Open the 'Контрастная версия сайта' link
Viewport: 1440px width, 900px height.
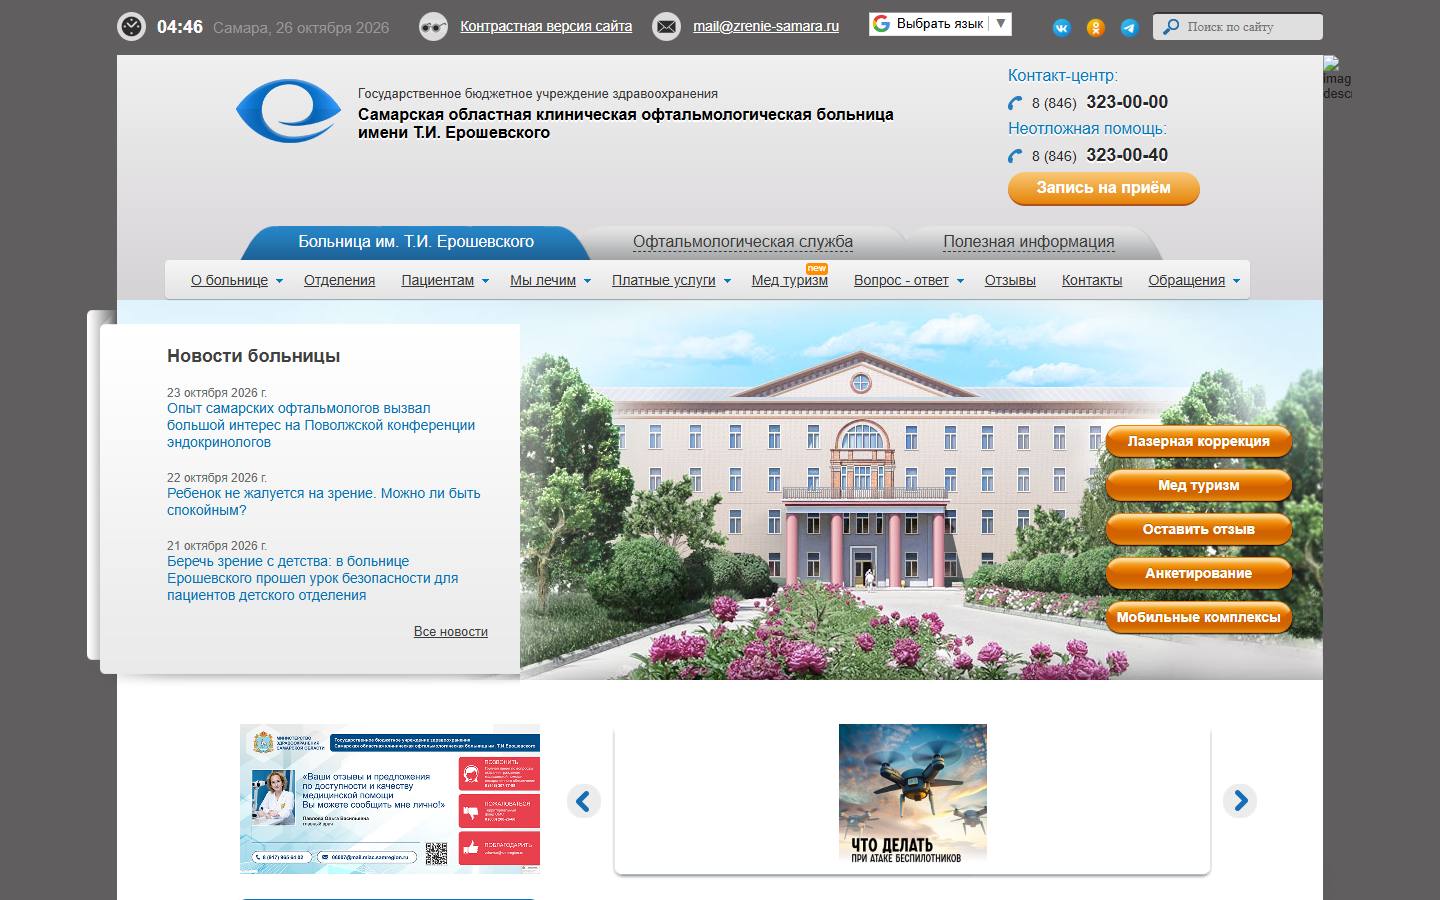546,27
